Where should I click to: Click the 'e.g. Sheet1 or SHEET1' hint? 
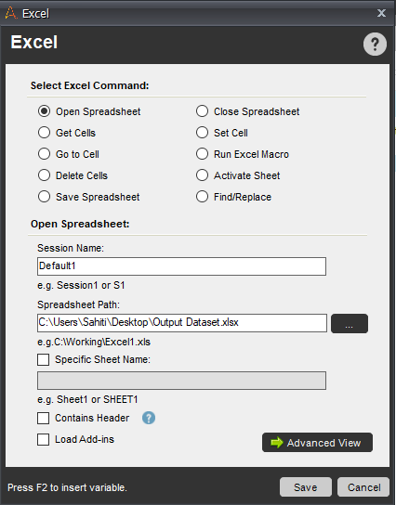pyautogui.click(x=87, y=399)
